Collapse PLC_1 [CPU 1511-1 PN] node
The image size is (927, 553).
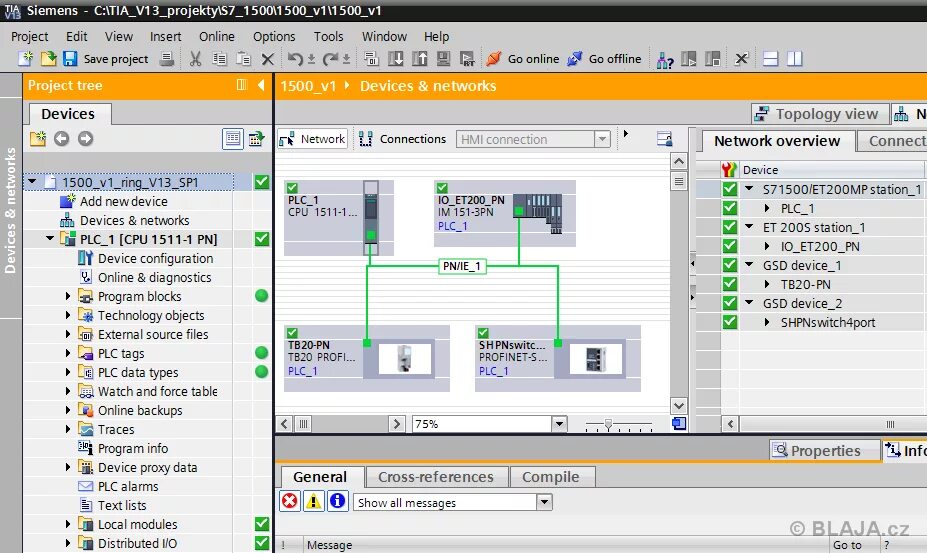coord(50,238)
